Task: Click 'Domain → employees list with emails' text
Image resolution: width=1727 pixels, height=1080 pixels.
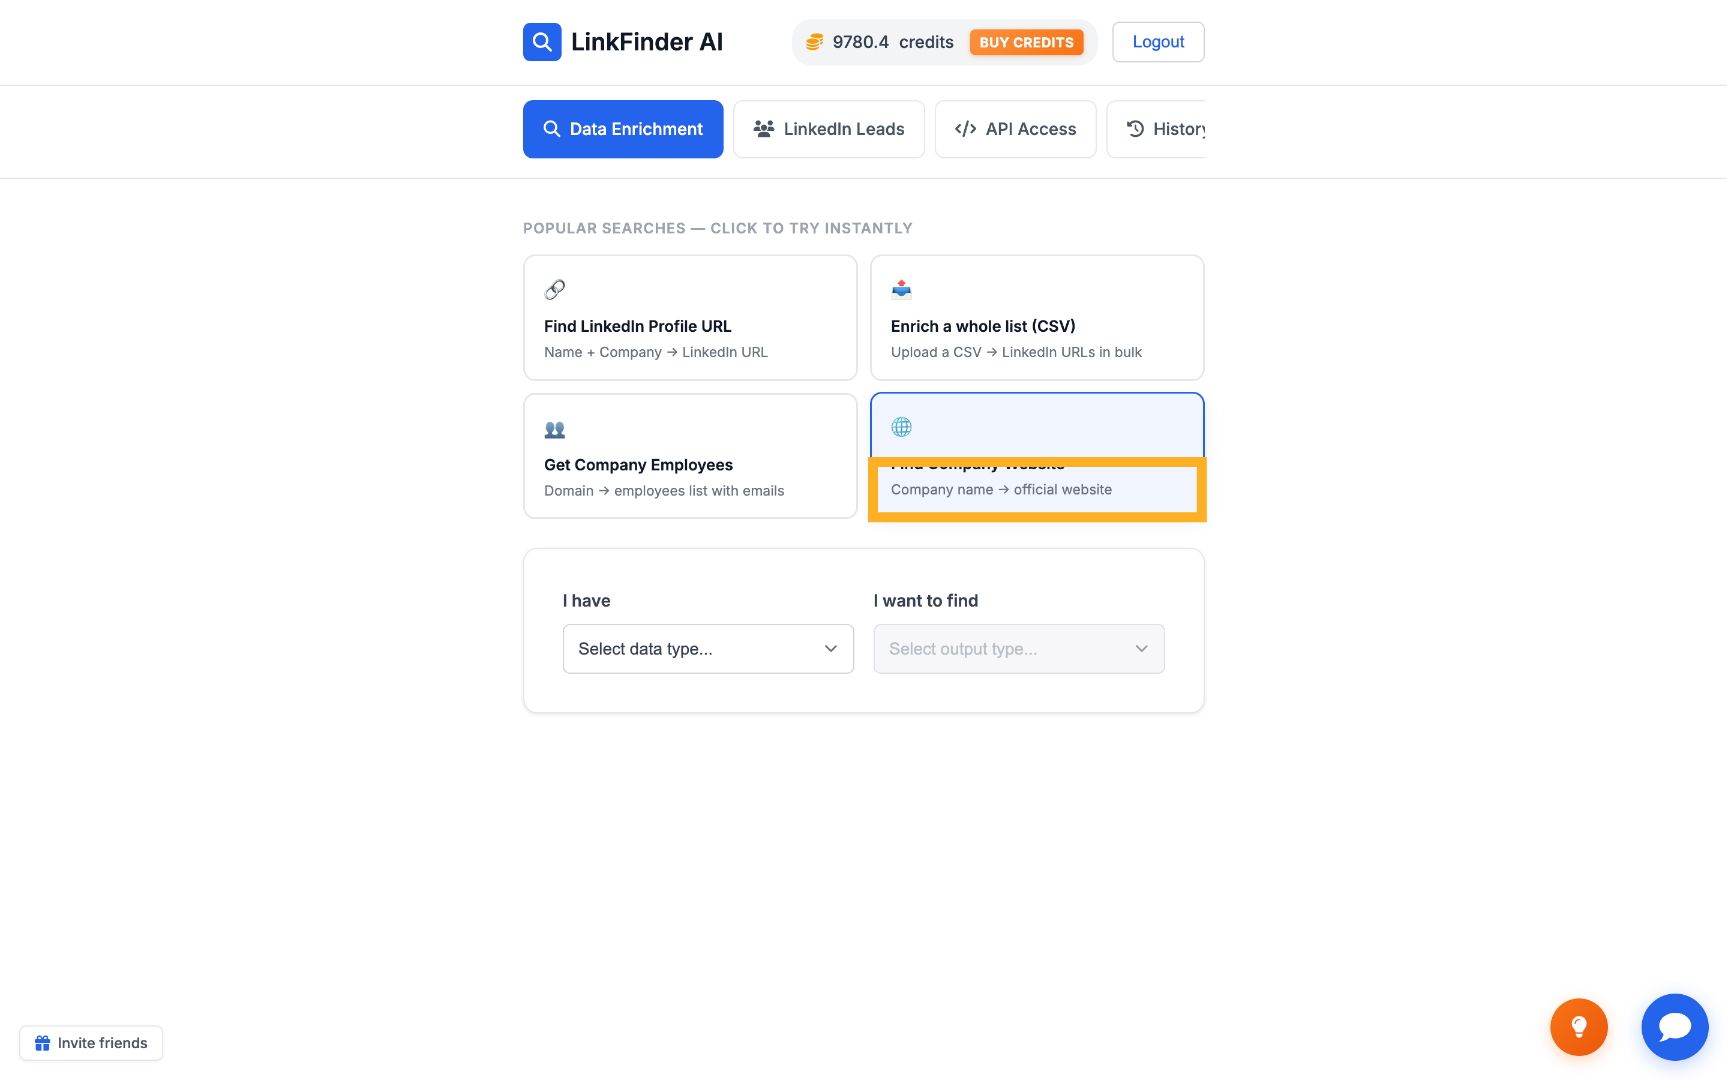Action: 664,491
